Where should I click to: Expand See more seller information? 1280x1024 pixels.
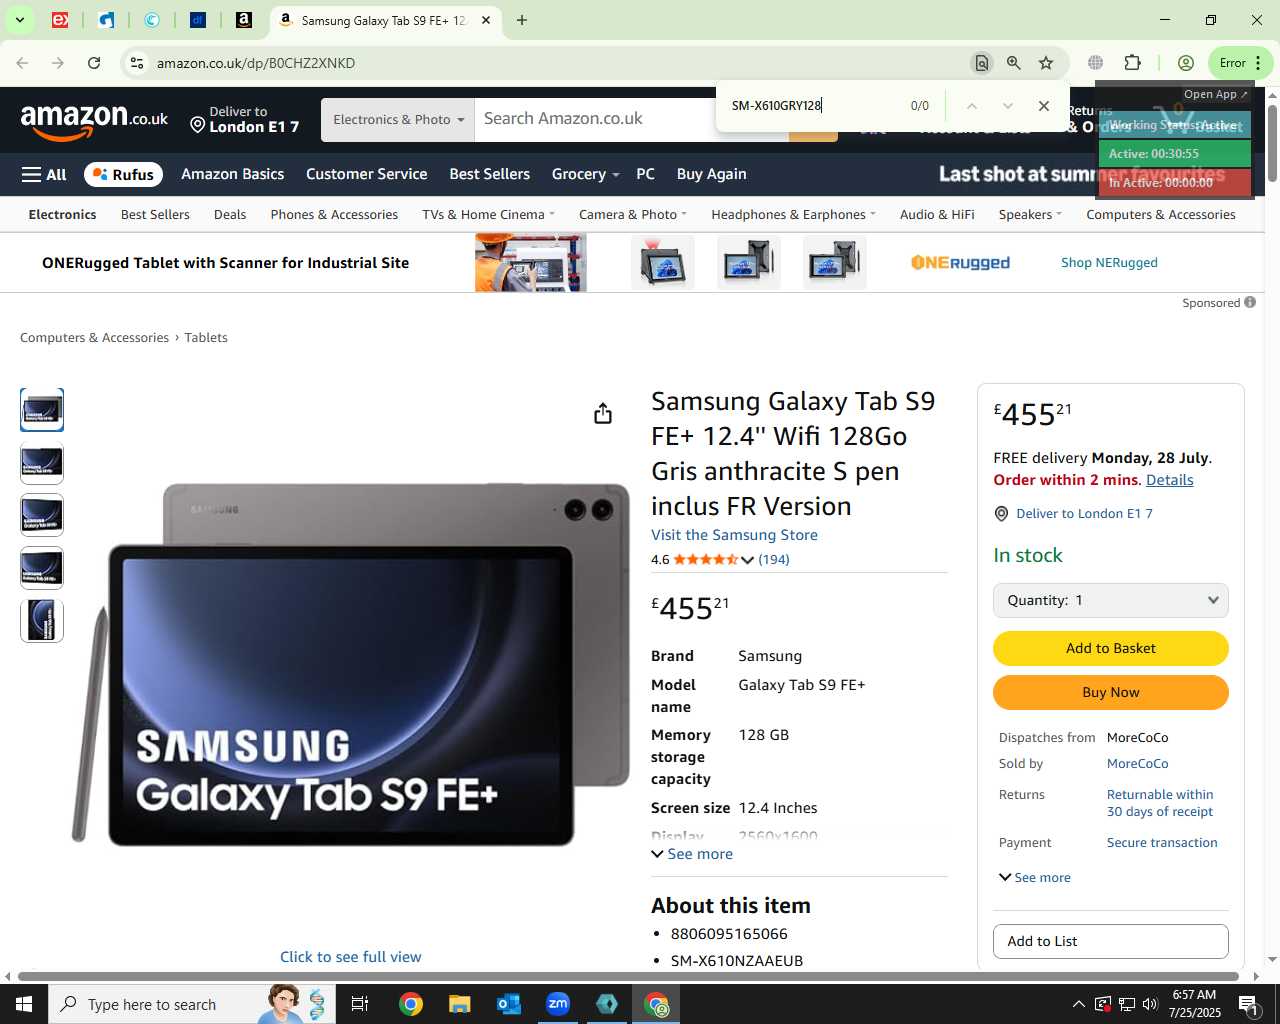click(1035, 878)
